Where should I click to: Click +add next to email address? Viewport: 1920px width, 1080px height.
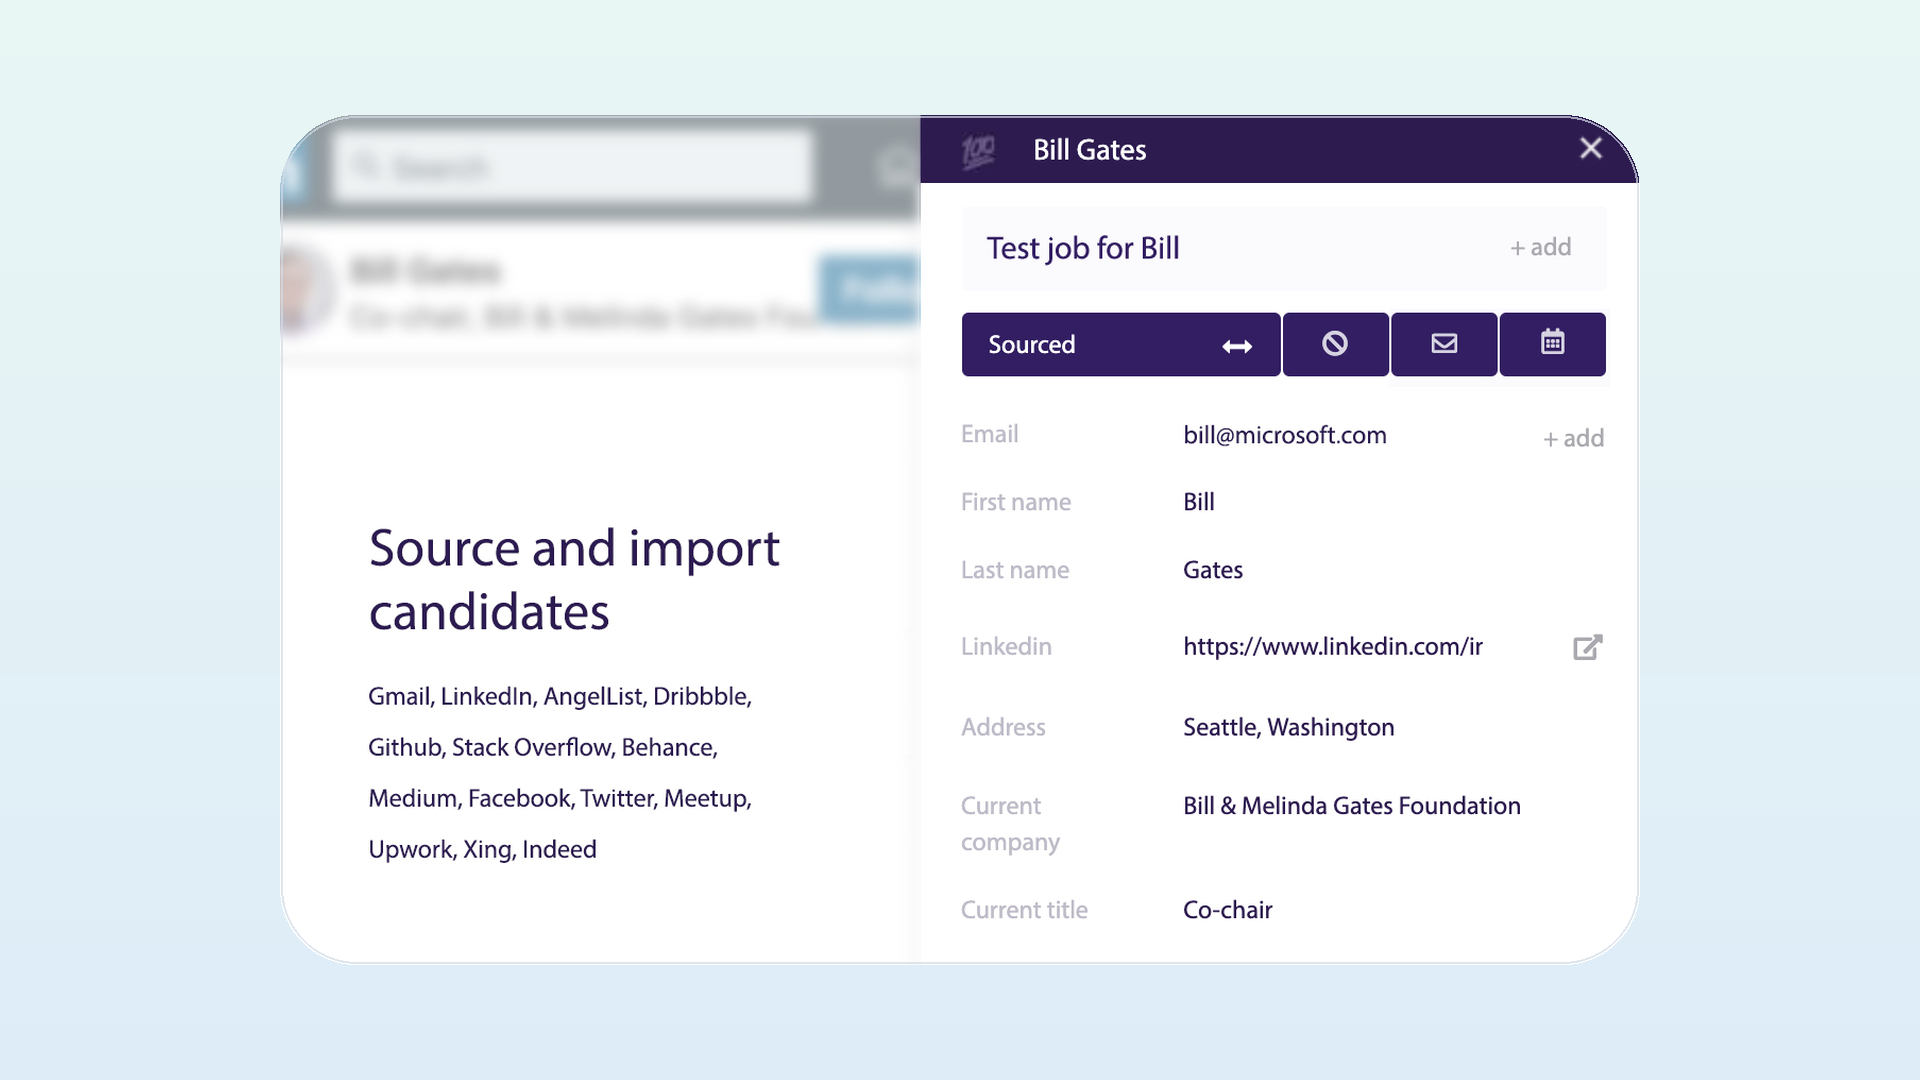pyautogui.click(x=1573, y=438)
